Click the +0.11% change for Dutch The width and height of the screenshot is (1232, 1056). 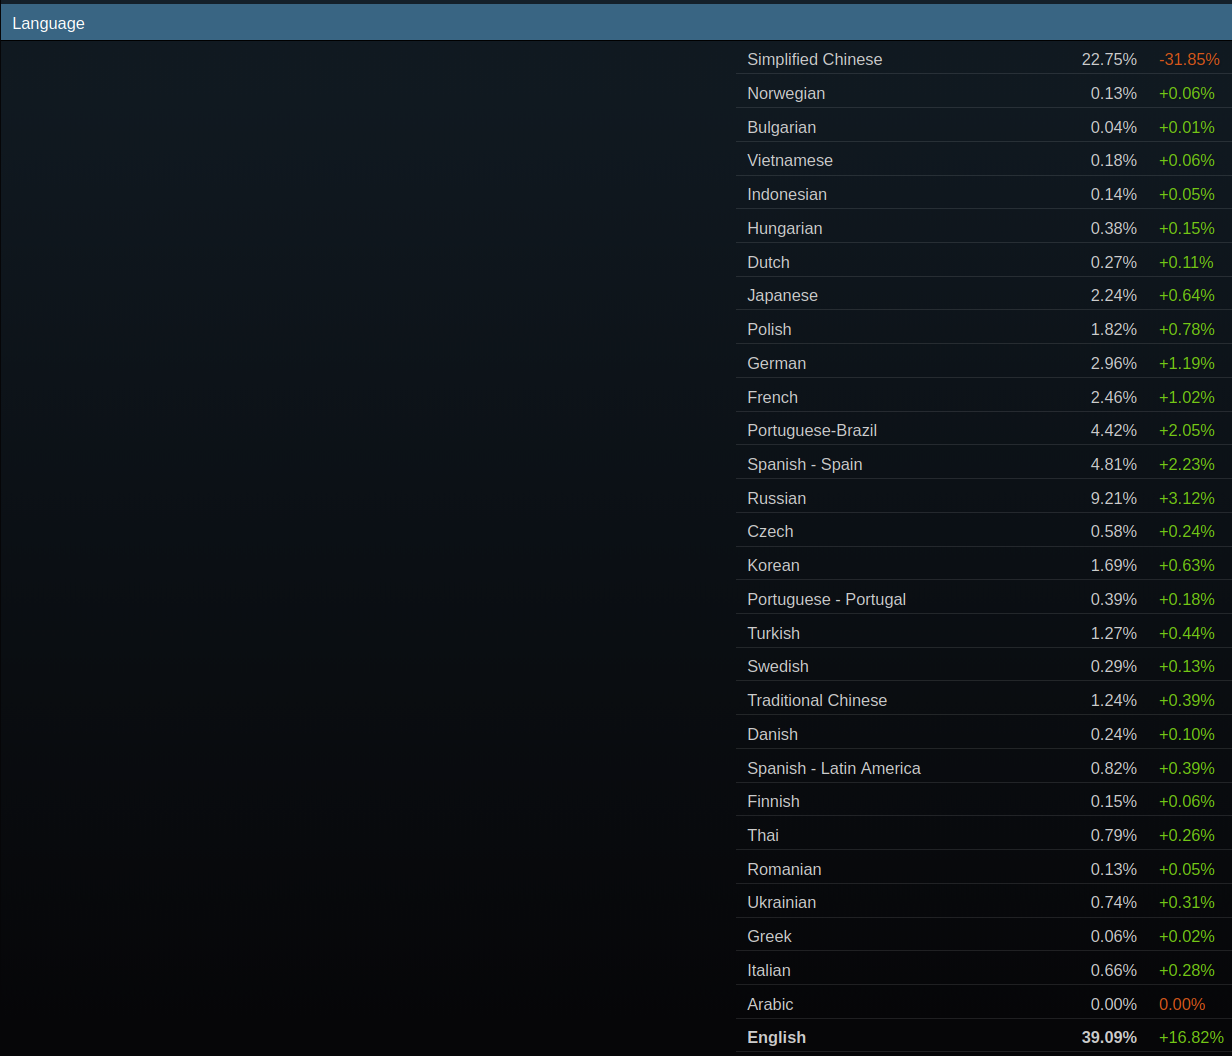1186,262
